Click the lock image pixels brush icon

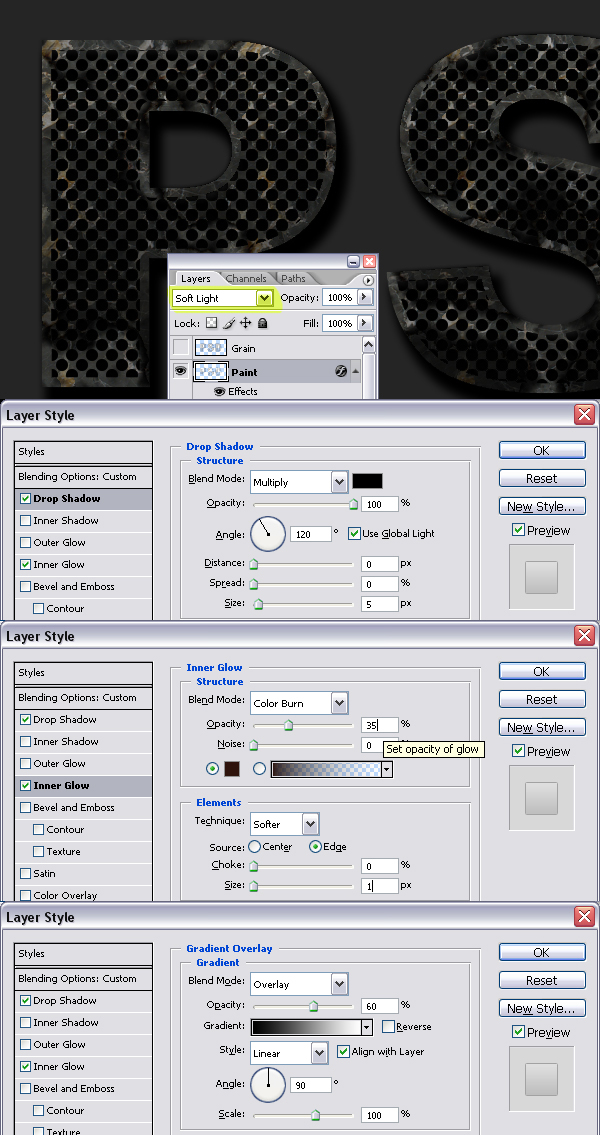tap(229, 323)
